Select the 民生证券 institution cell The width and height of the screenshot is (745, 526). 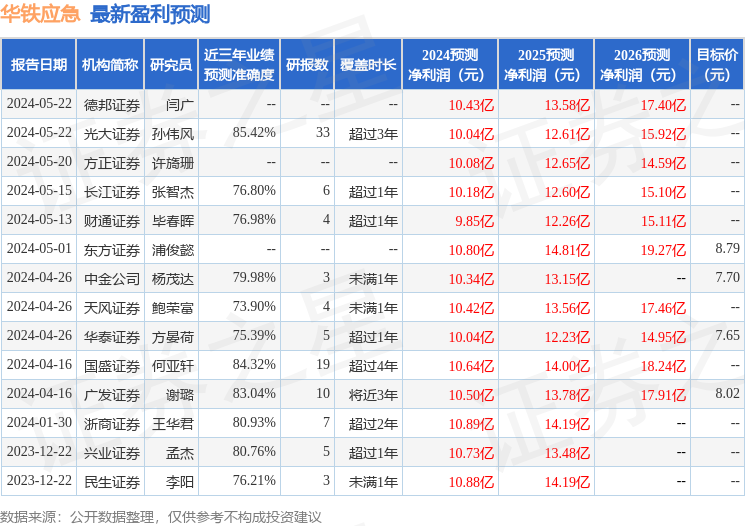coord(112,482)
